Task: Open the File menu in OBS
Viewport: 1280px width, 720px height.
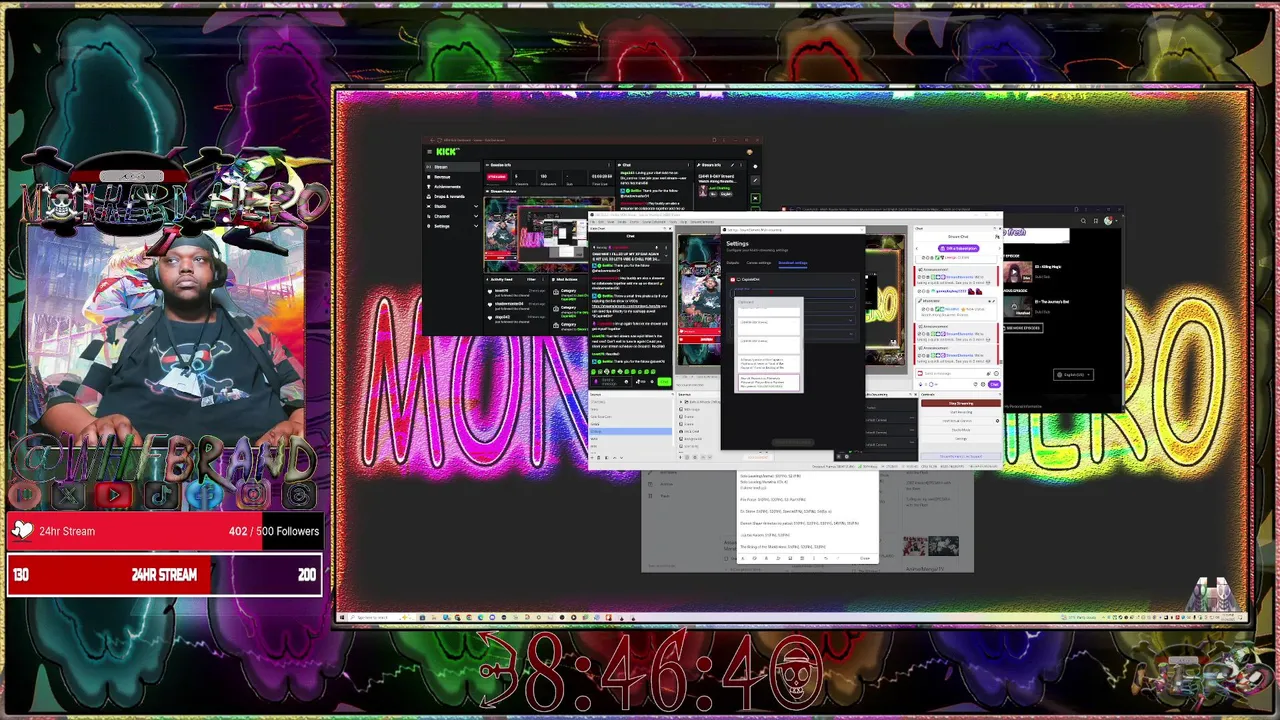Action: (x=593, y=222)
